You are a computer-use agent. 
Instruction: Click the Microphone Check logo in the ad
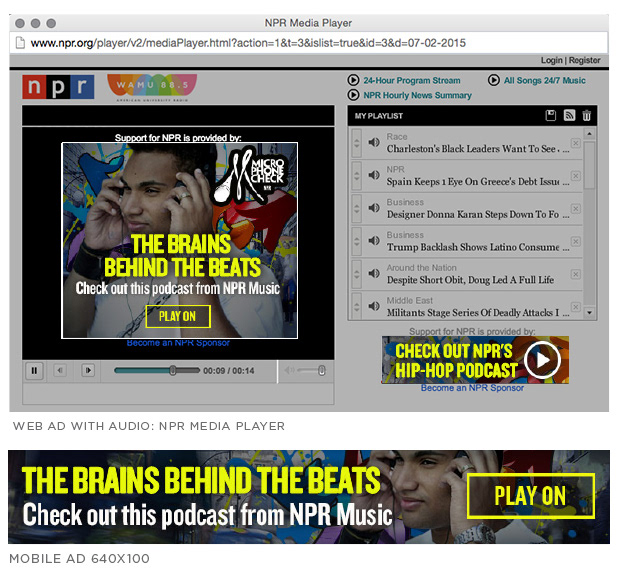coord(250,176)
